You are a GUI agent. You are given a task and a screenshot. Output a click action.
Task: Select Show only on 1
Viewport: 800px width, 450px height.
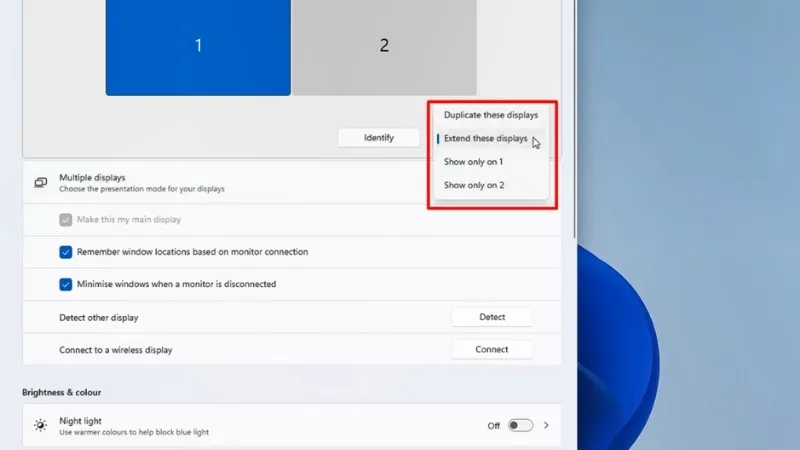(x=473, y=162)
